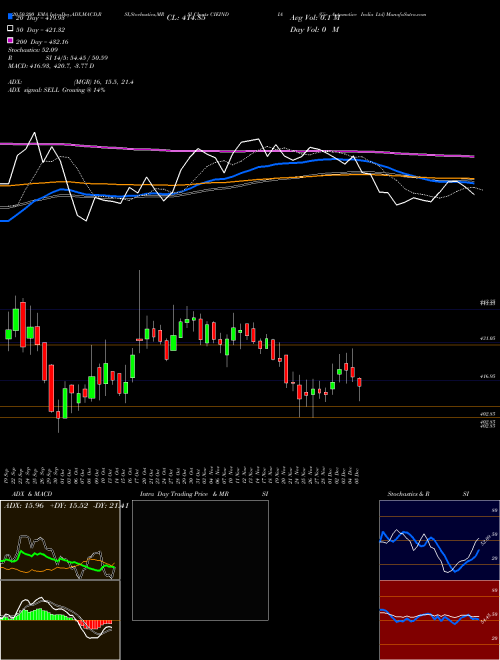This screenshot has height=660, width=500.
Task: Open the MACD histogram panel
Action: coord(60,620)
